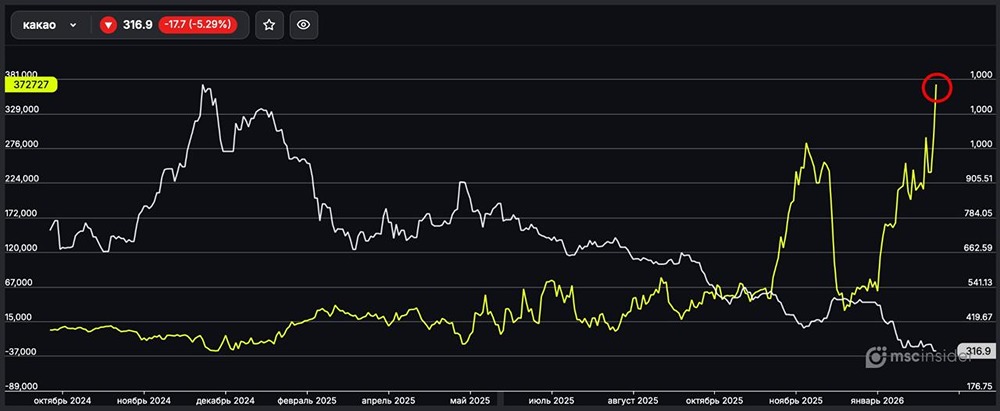Click the 316.9 price in the header
1000x411 pixels.
137,25
